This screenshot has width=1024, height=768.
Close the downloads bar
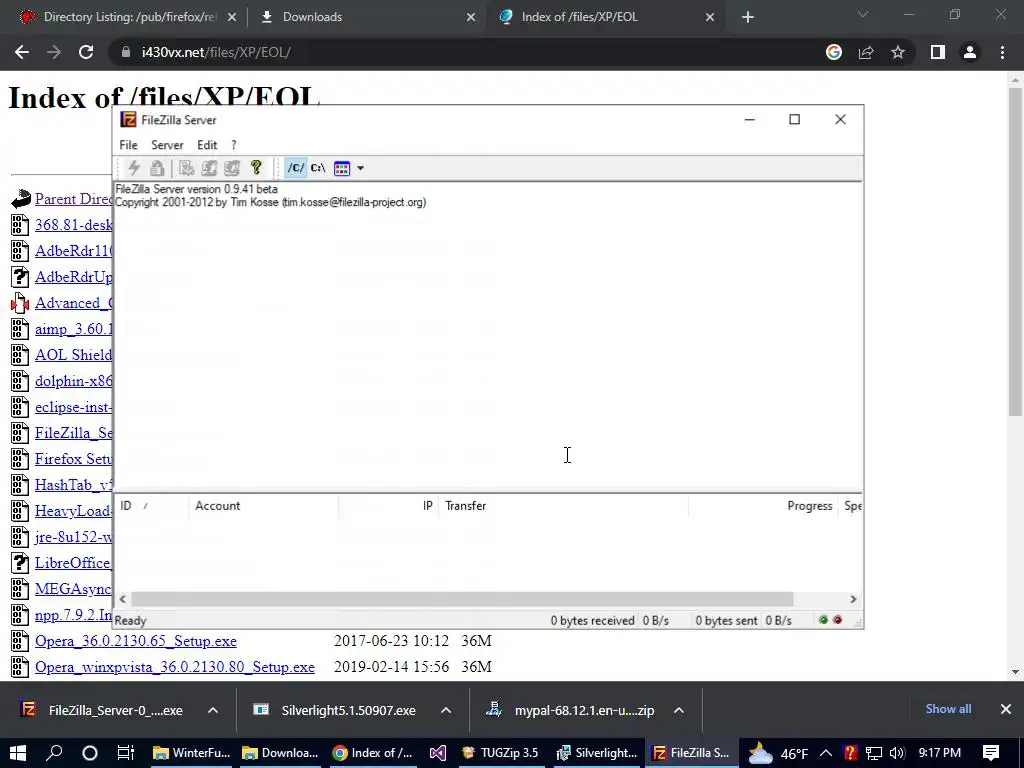point(1006,709)
